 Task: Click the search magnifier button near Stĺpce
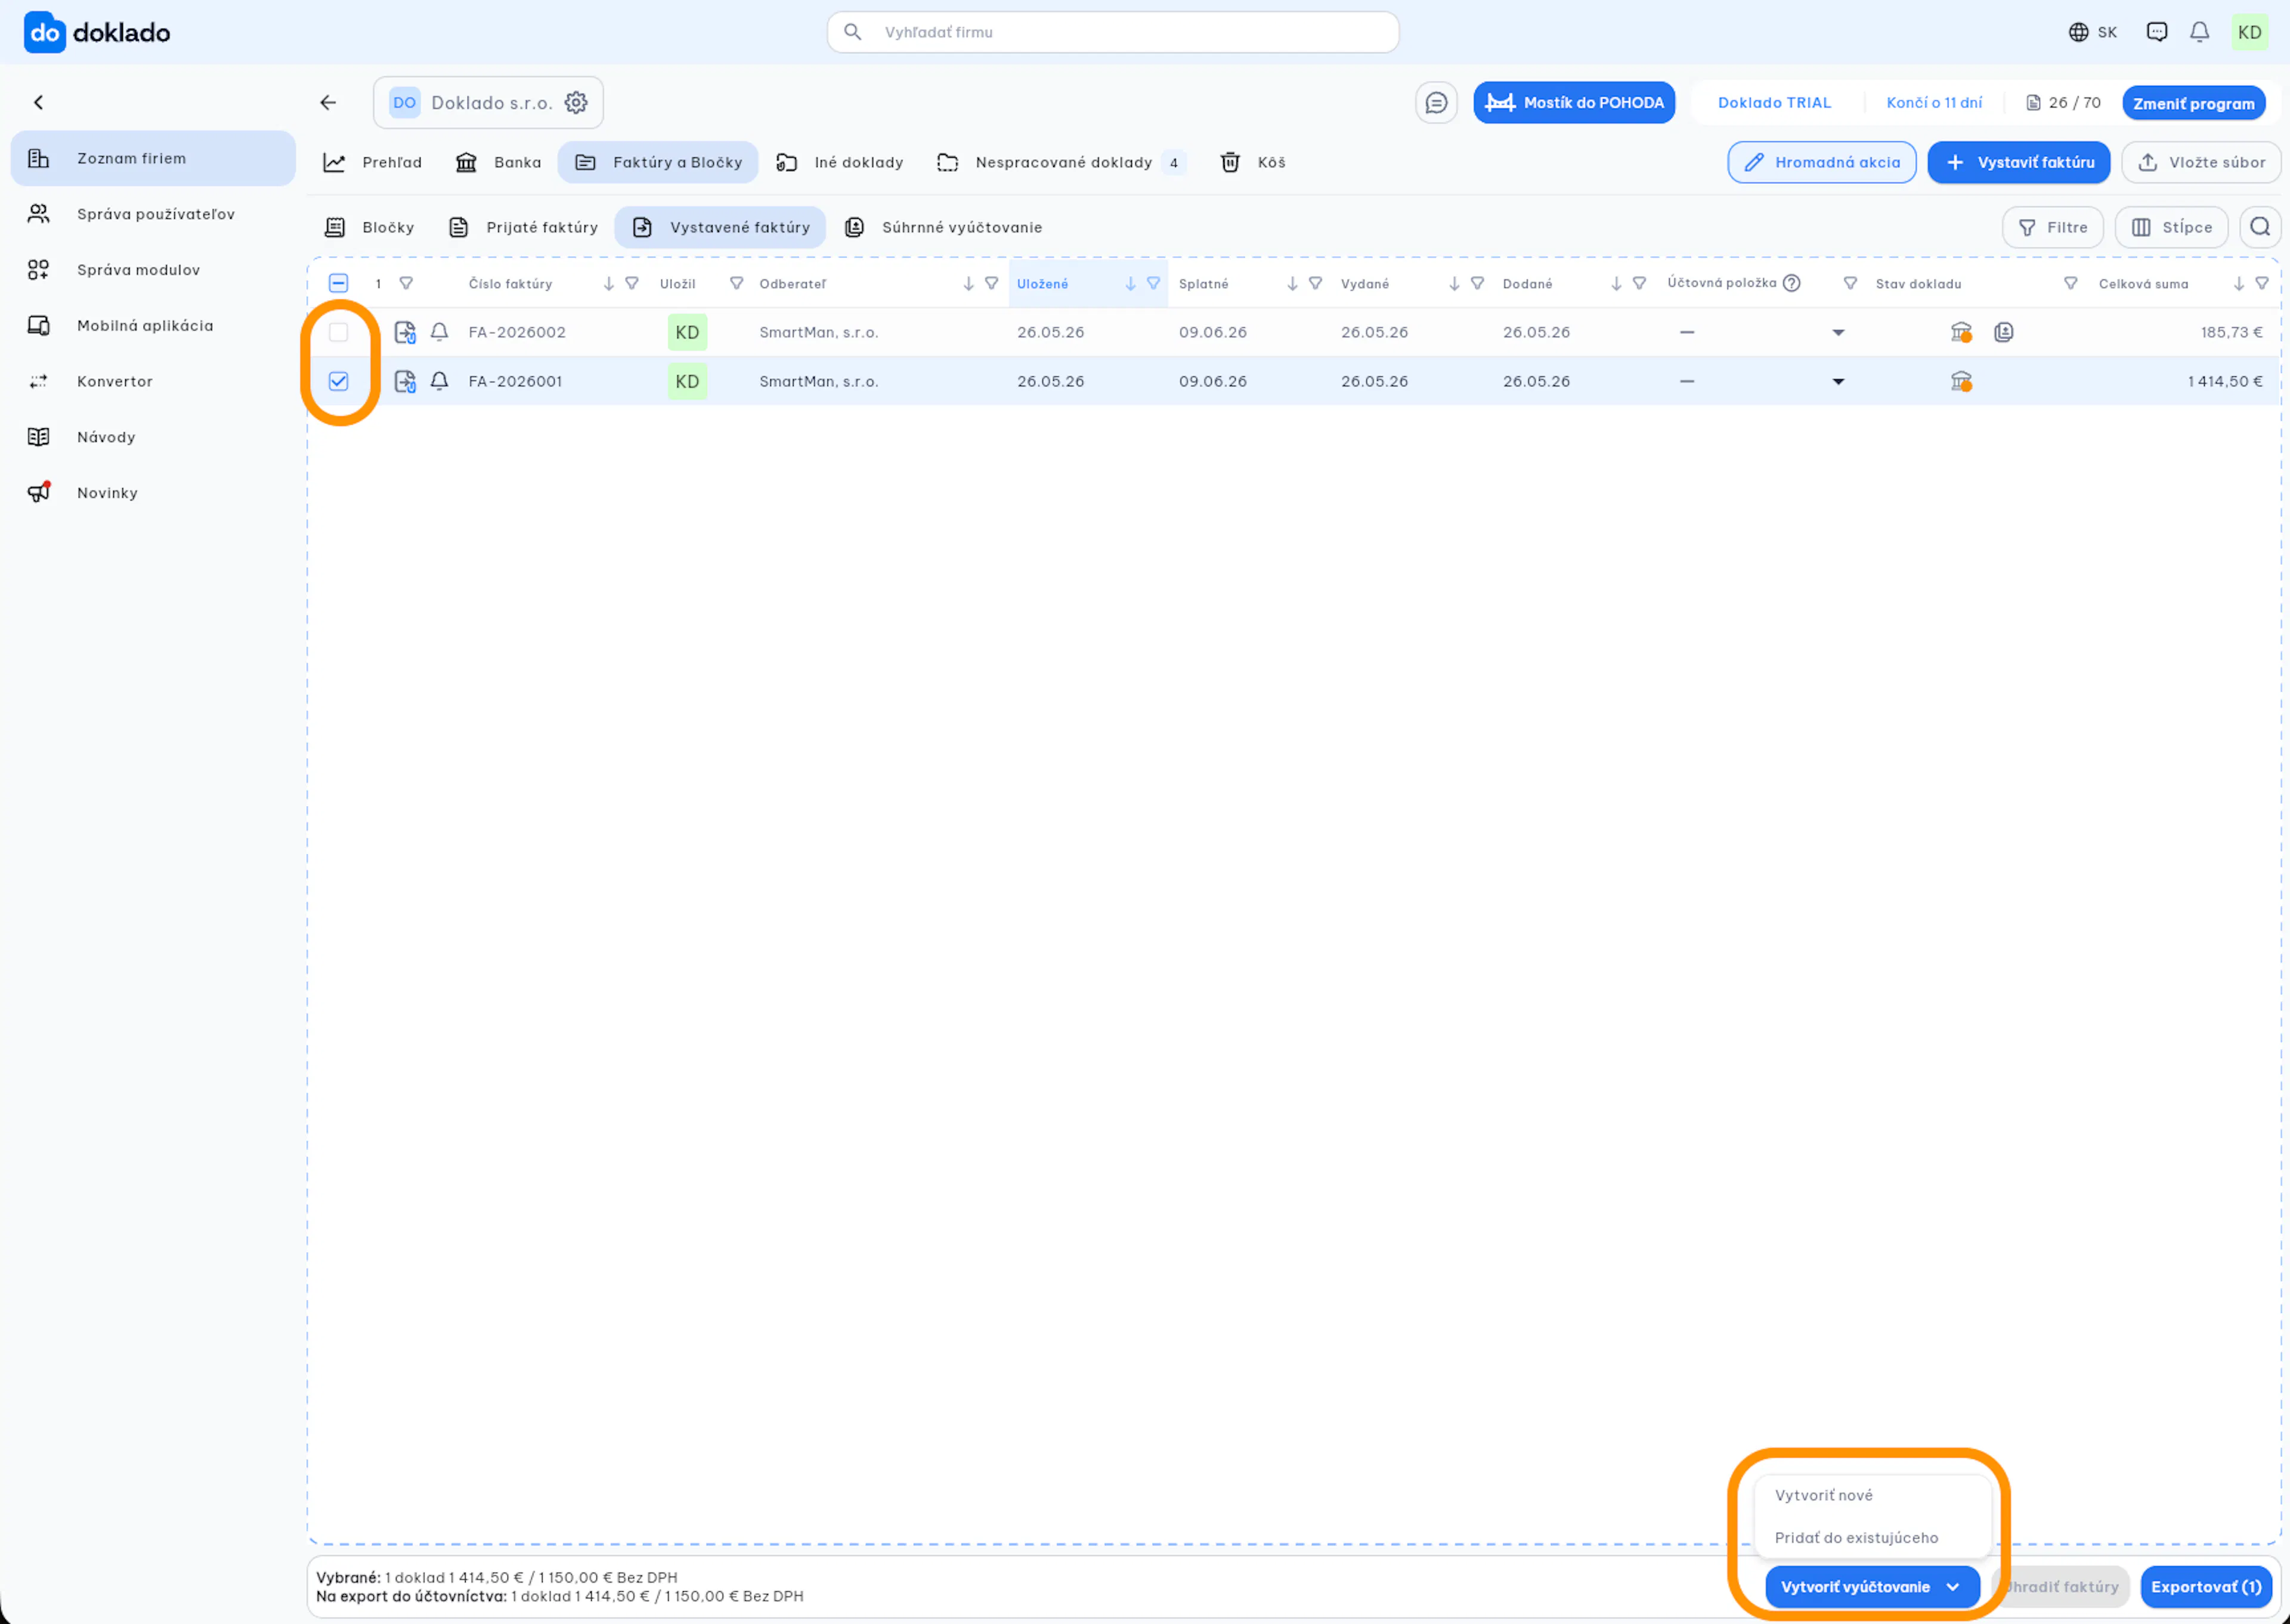(x=2259, y=227)
